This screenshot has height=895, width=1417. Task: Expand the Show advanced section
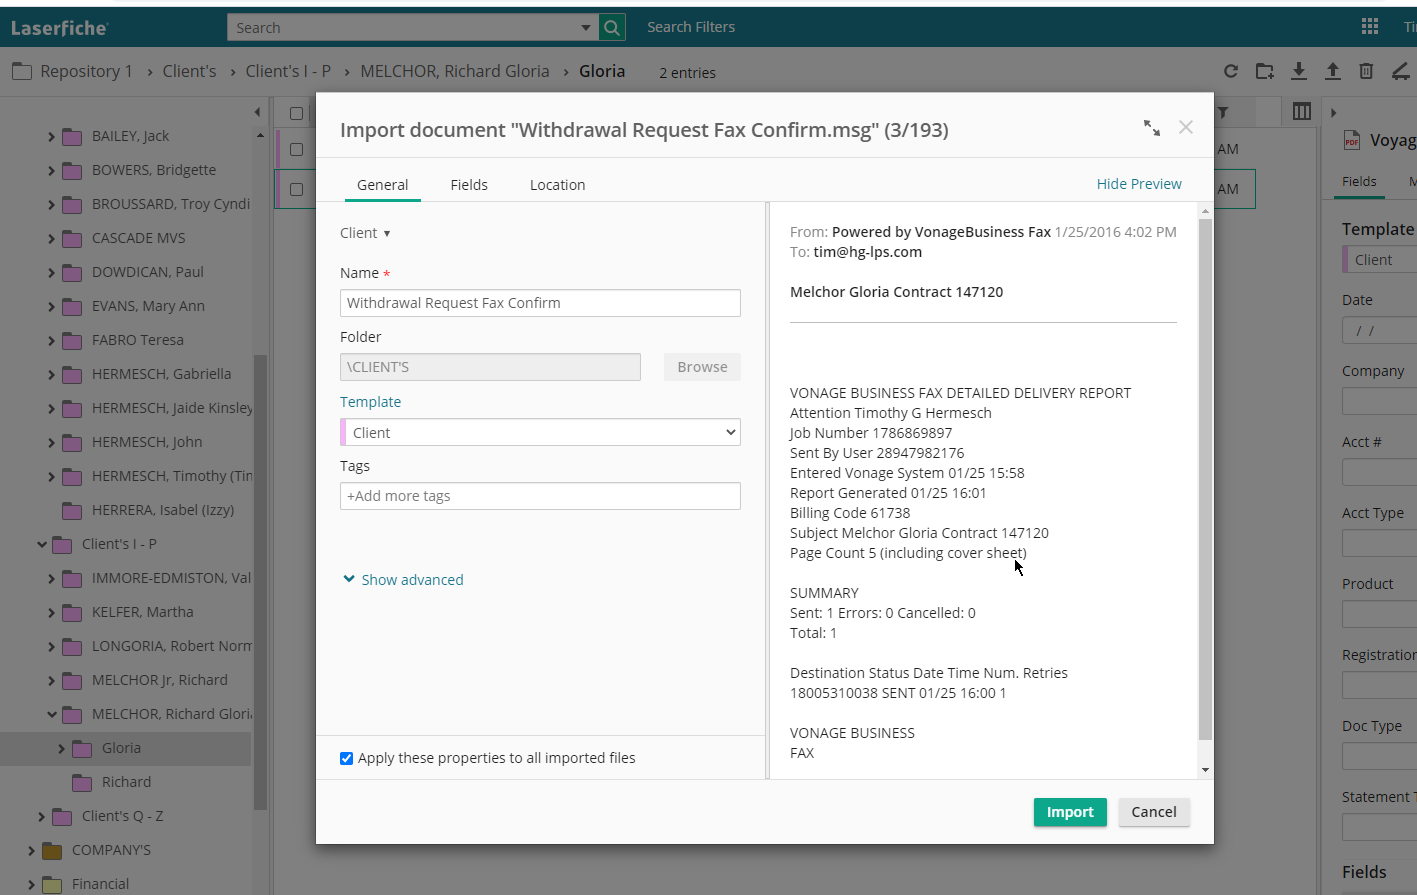click(404, 580)
